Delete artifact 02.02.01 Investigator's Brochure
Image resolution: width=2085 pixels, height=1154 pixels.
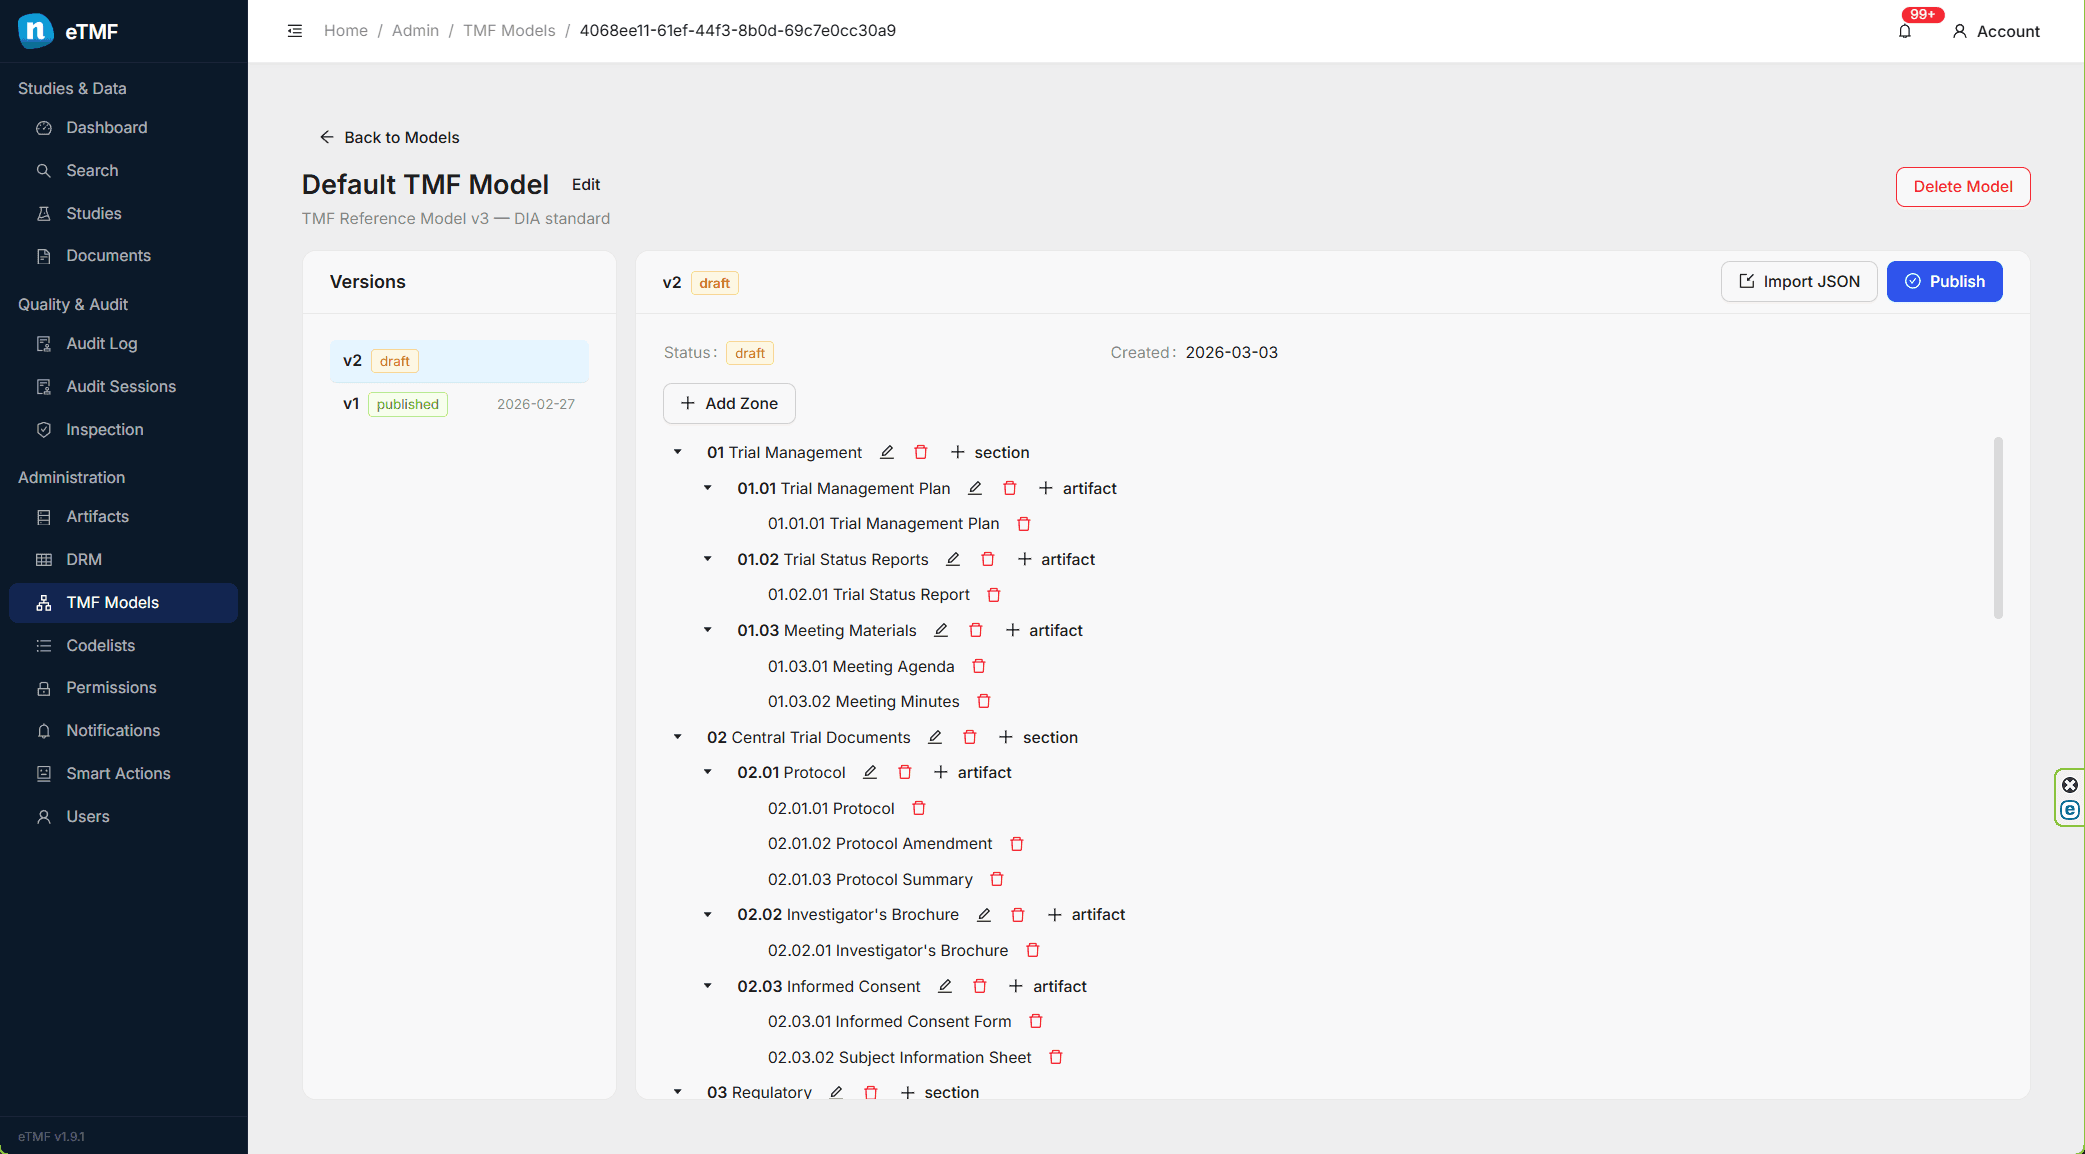pyautogui.click(x=1033, y=950)
